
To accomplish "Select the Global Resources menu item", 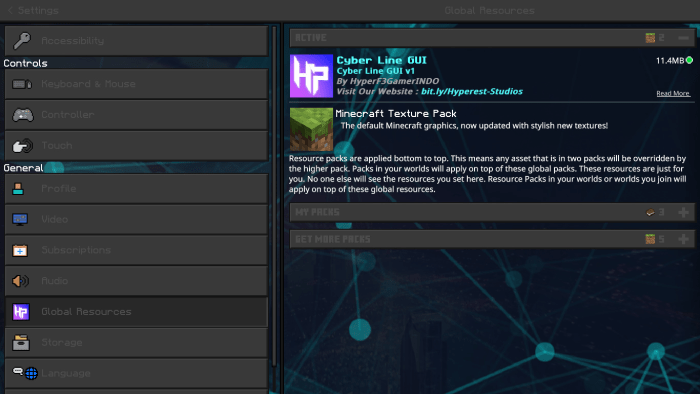I will pyautogui.click(x=136, y=311).
